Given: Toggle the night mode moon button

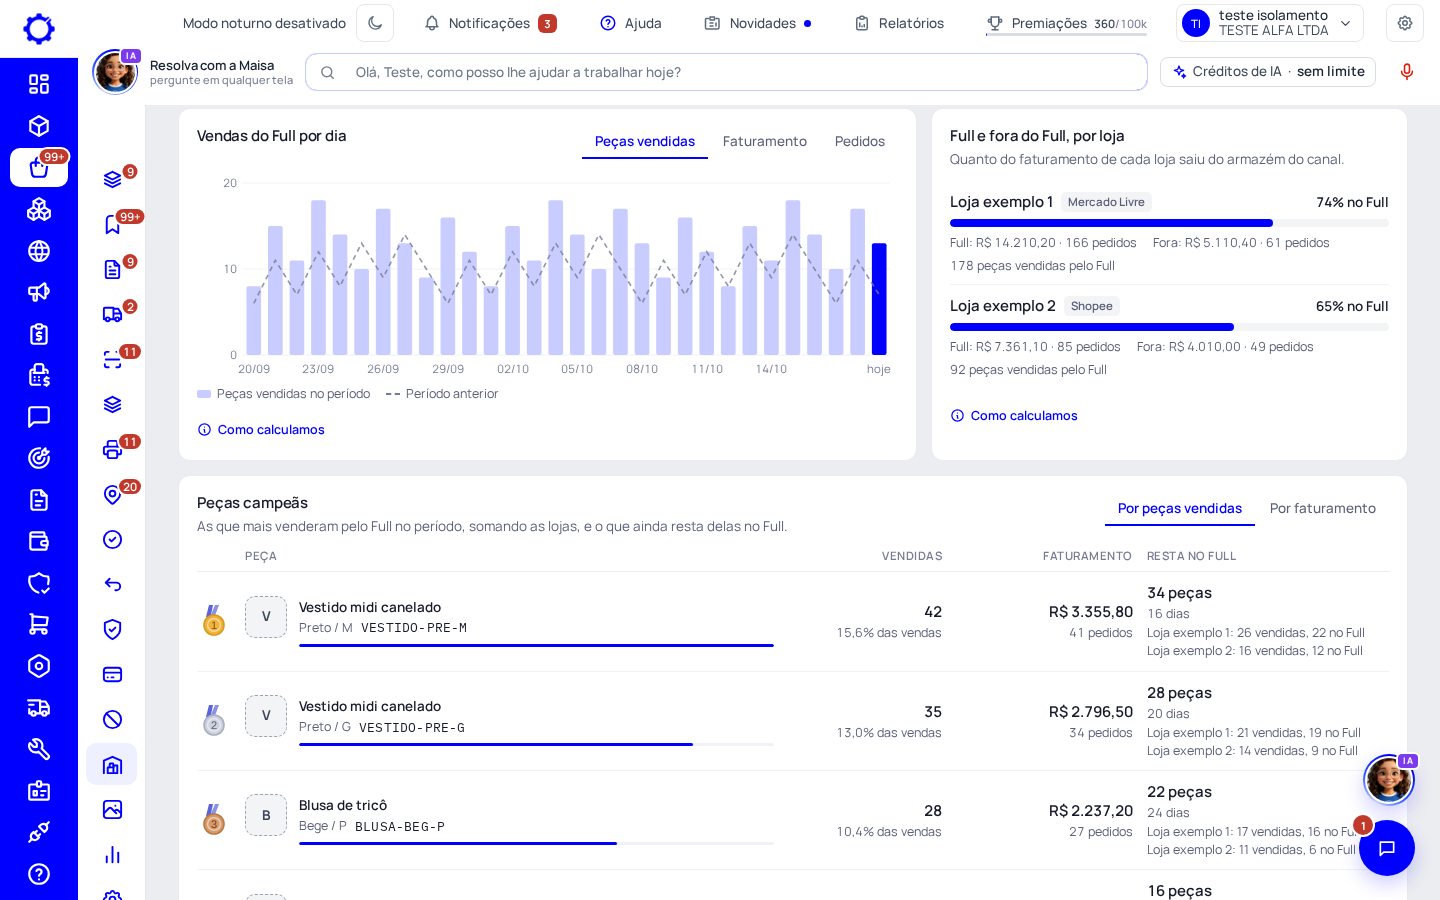Looking at the screenshot, I should [375, 23].
